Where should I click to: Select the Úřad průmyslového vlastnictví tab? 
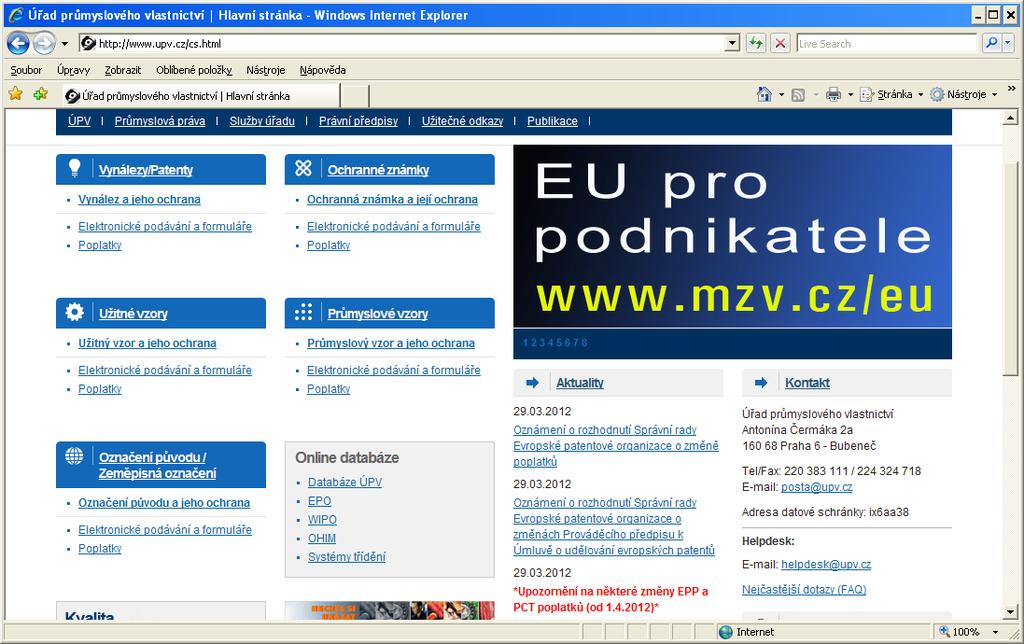point(200,96)
